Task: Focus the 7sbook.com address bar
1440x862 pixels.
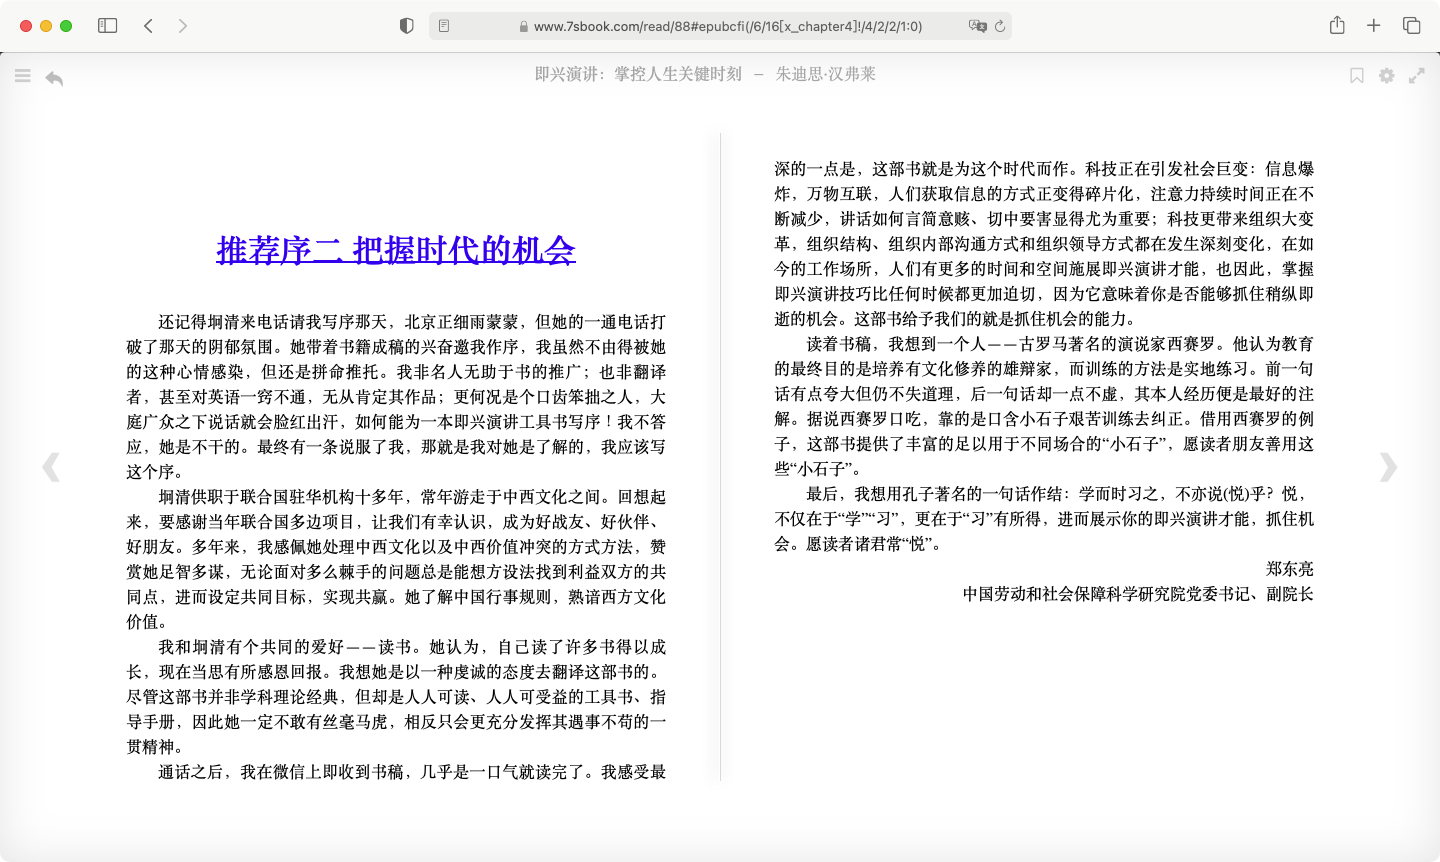Action: pyautogui.click(x=720, y=26)
